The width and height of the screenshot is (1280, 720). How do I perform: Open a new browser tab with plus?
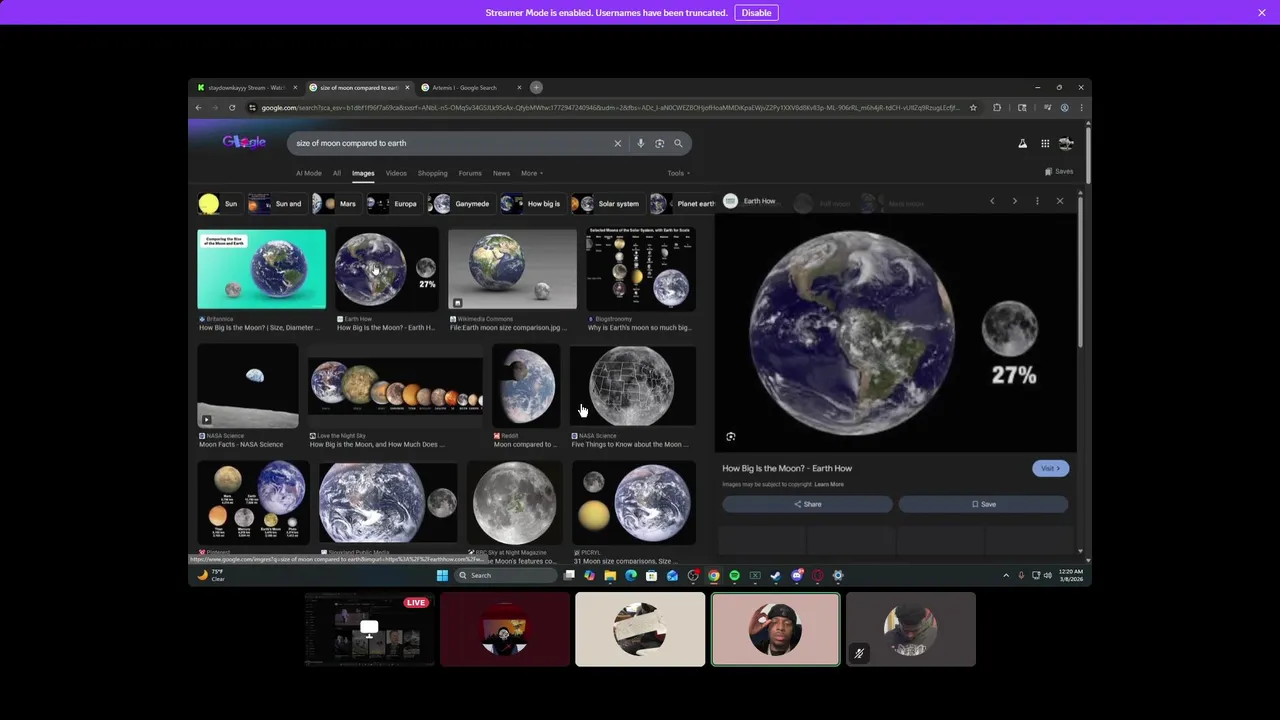(x=536, y=87)
